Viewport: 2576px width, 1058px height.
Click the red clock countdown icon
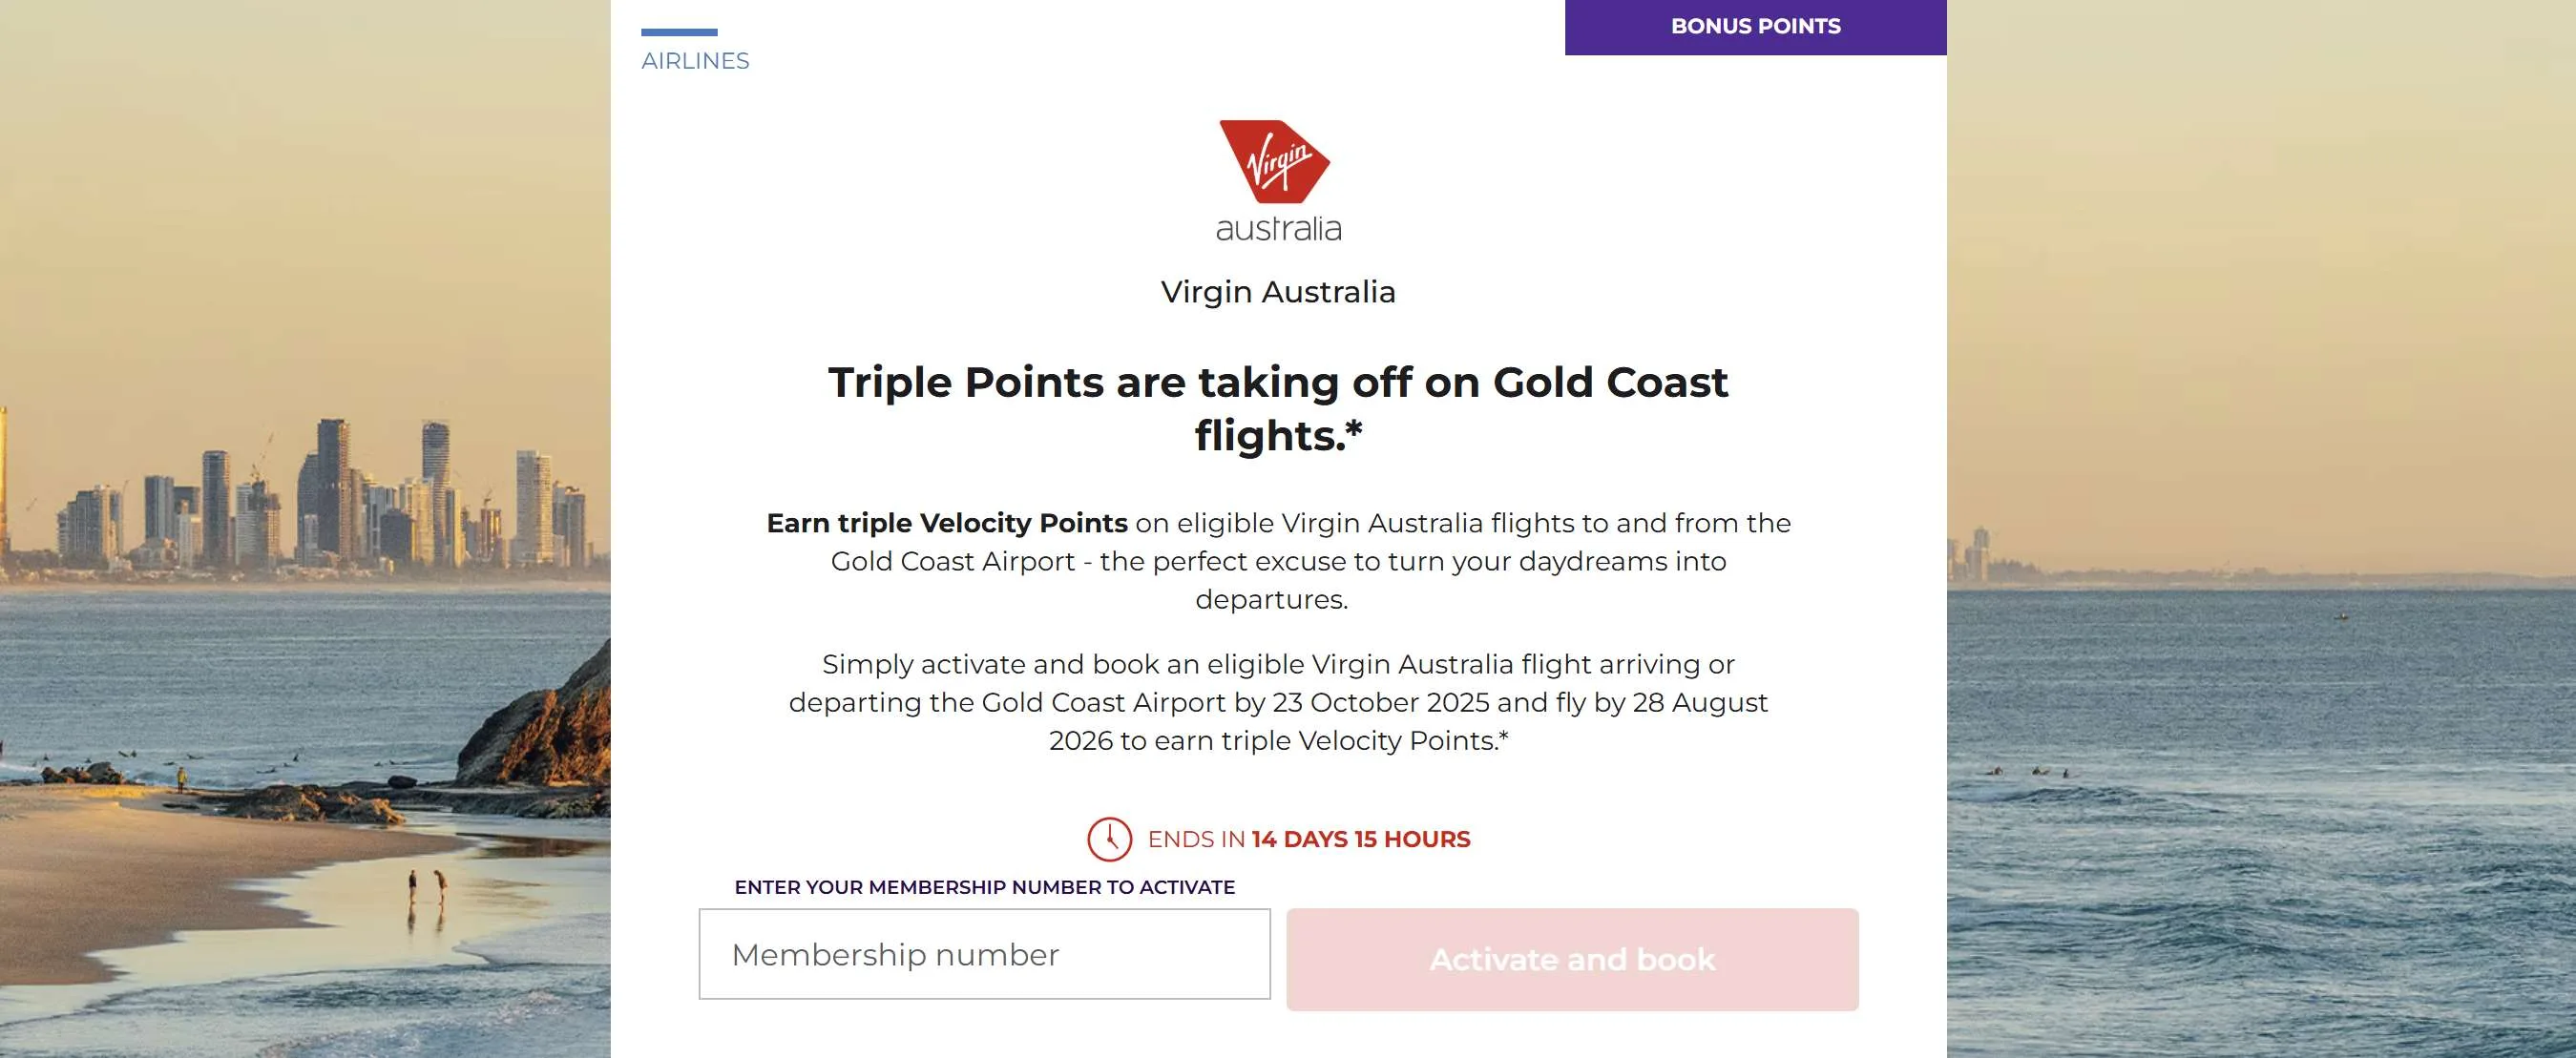1109,839
